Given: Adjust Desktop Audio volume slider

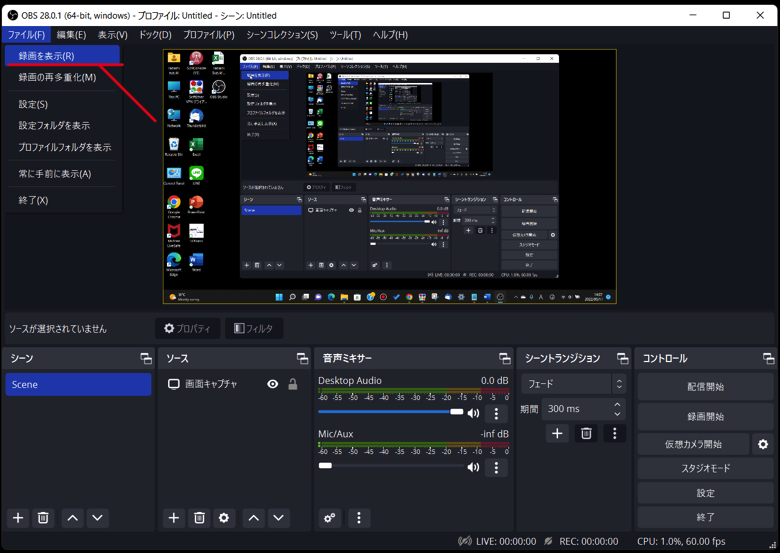Looking at the screenshot, I should point(391,412).
